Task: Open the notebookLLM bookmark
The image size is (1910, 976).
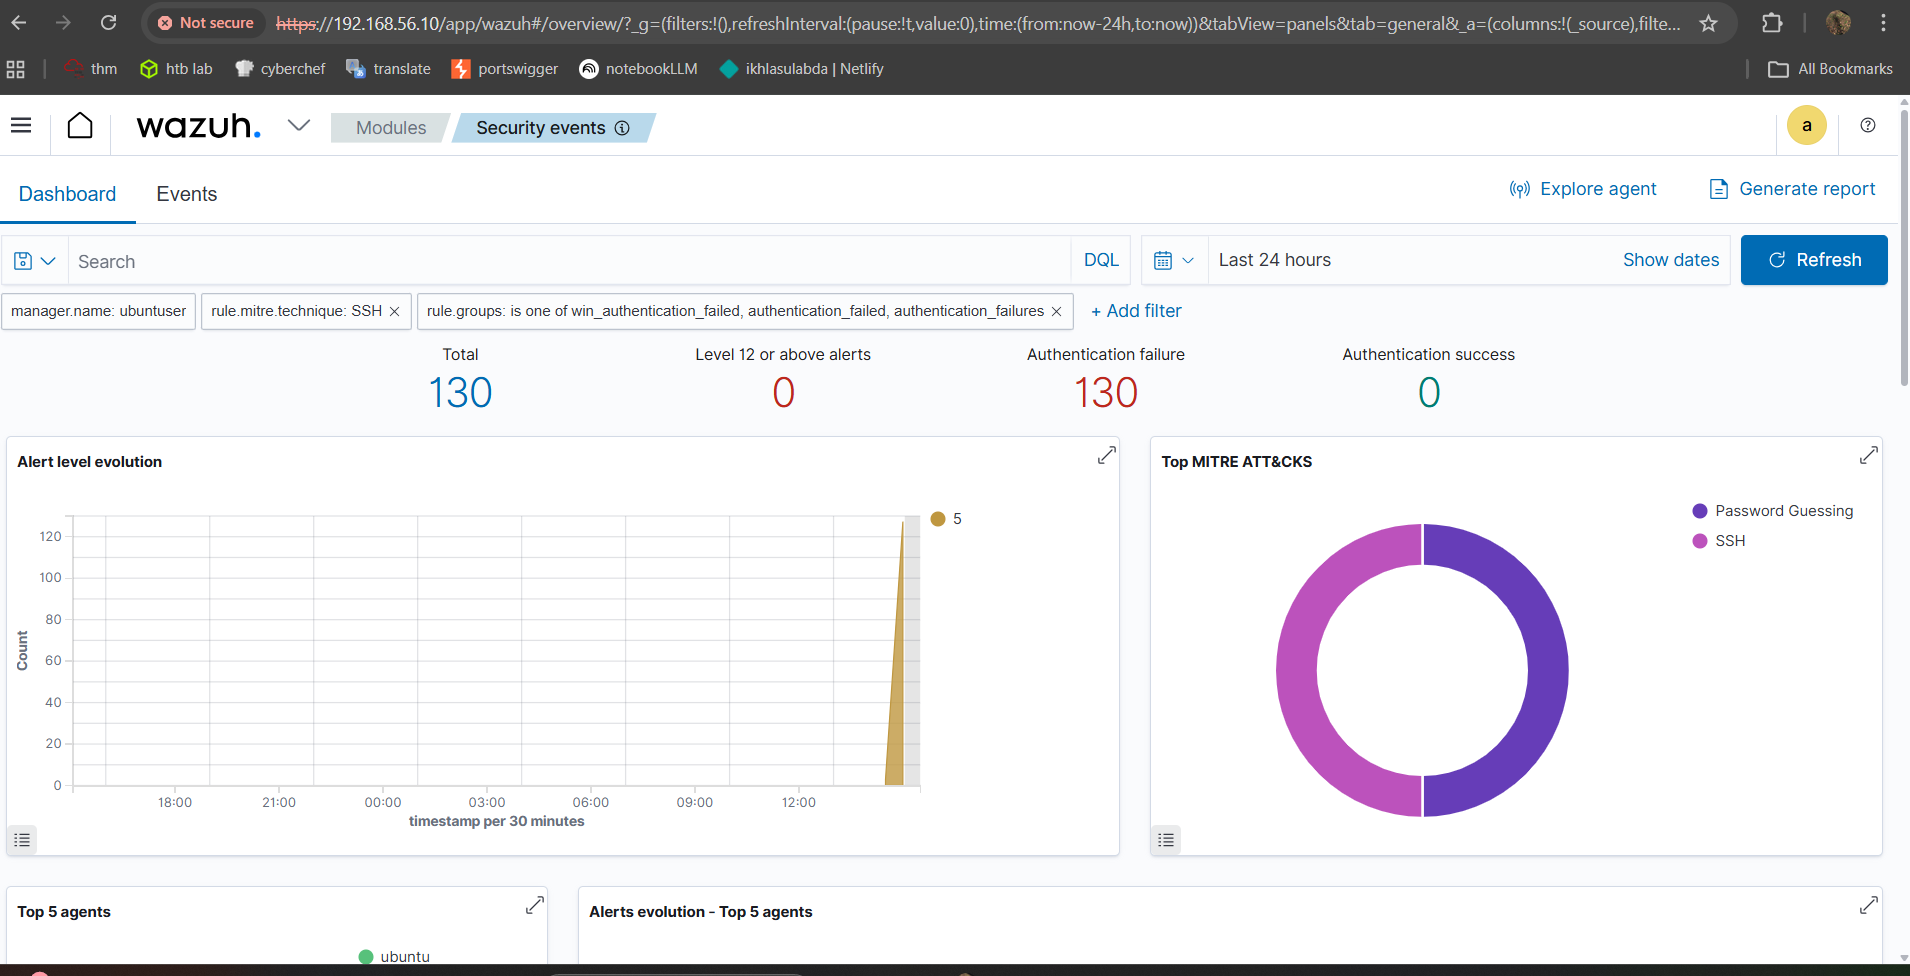Action: coord(638,69)
